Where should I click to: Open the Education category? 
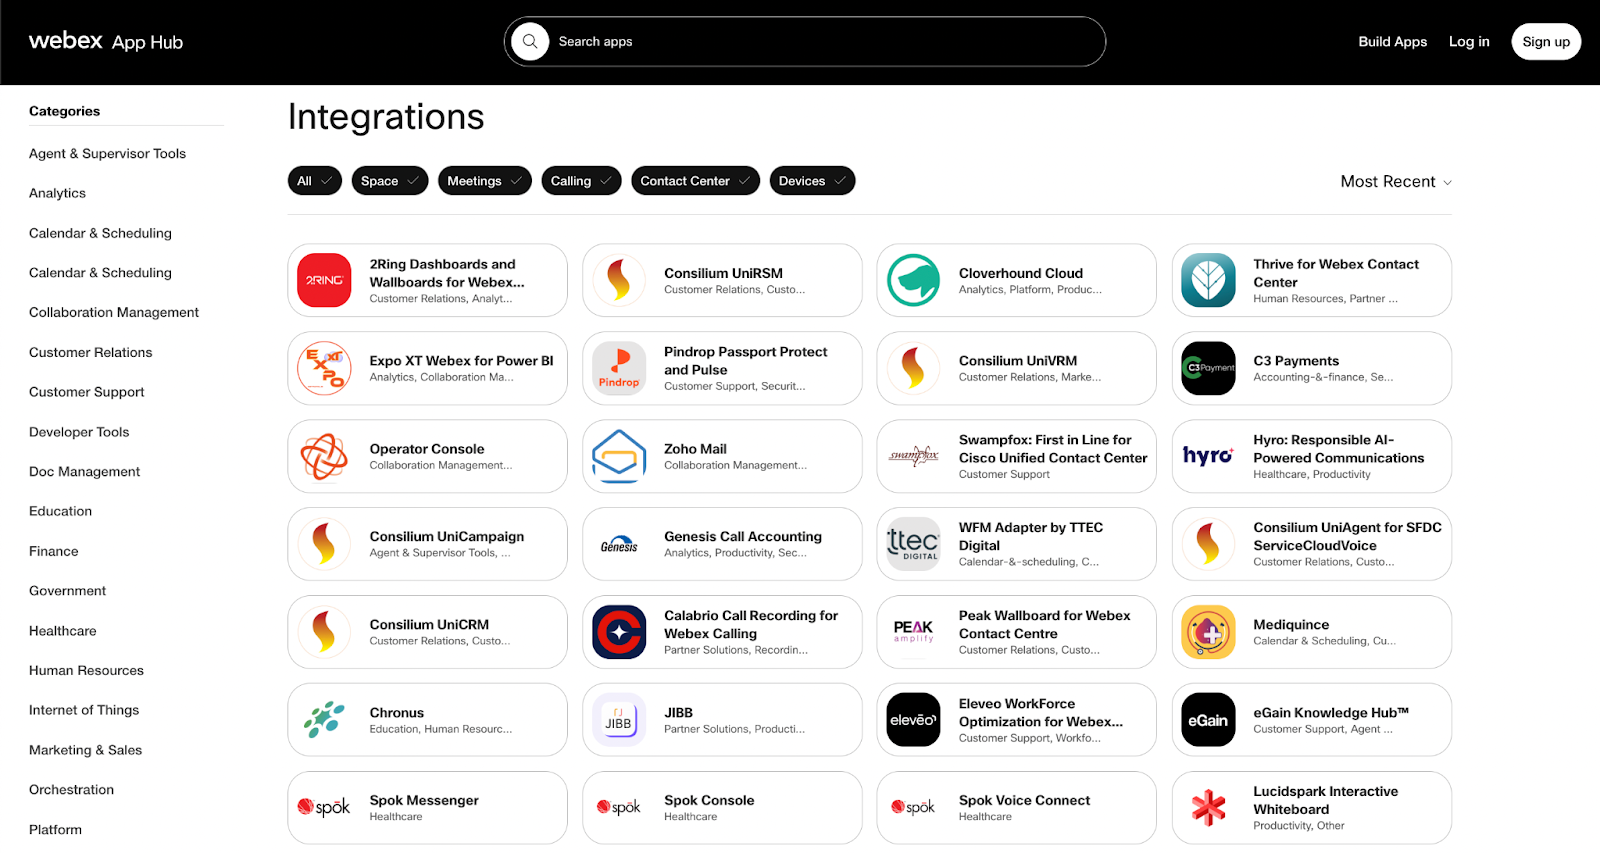coord(60,511)
